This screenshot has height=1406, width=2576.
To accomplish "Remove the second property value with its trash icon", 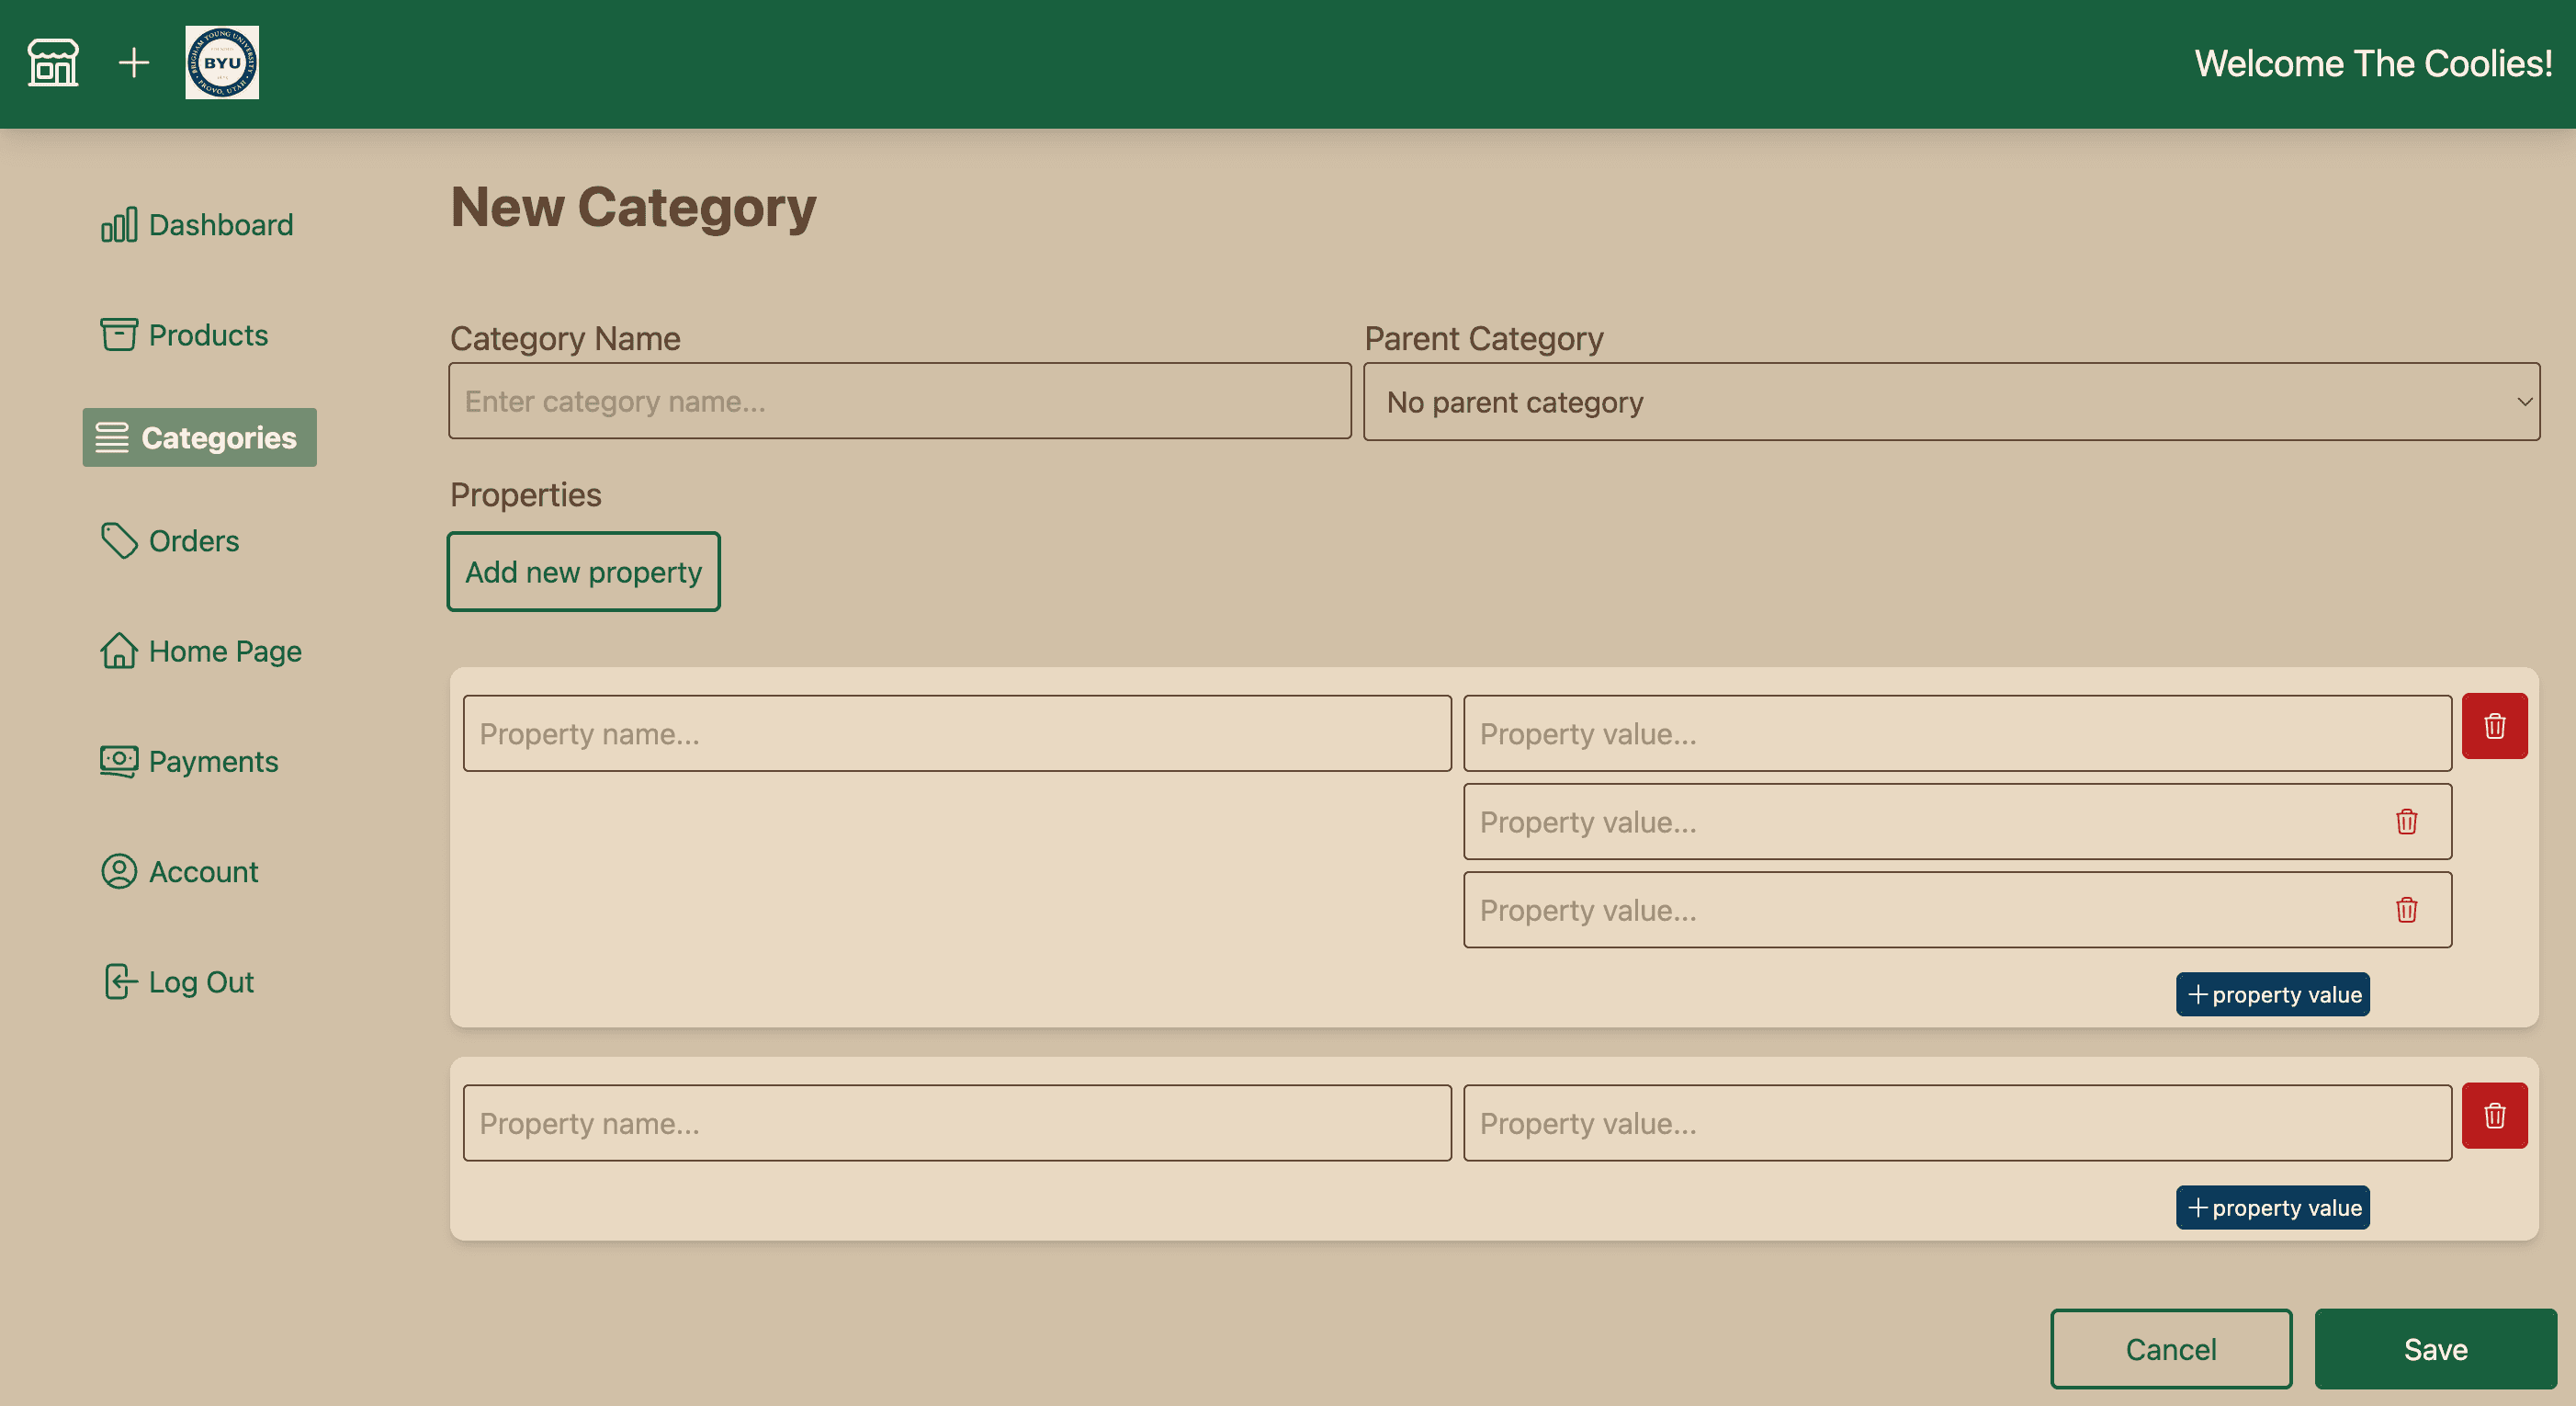I will point(2406,822).
